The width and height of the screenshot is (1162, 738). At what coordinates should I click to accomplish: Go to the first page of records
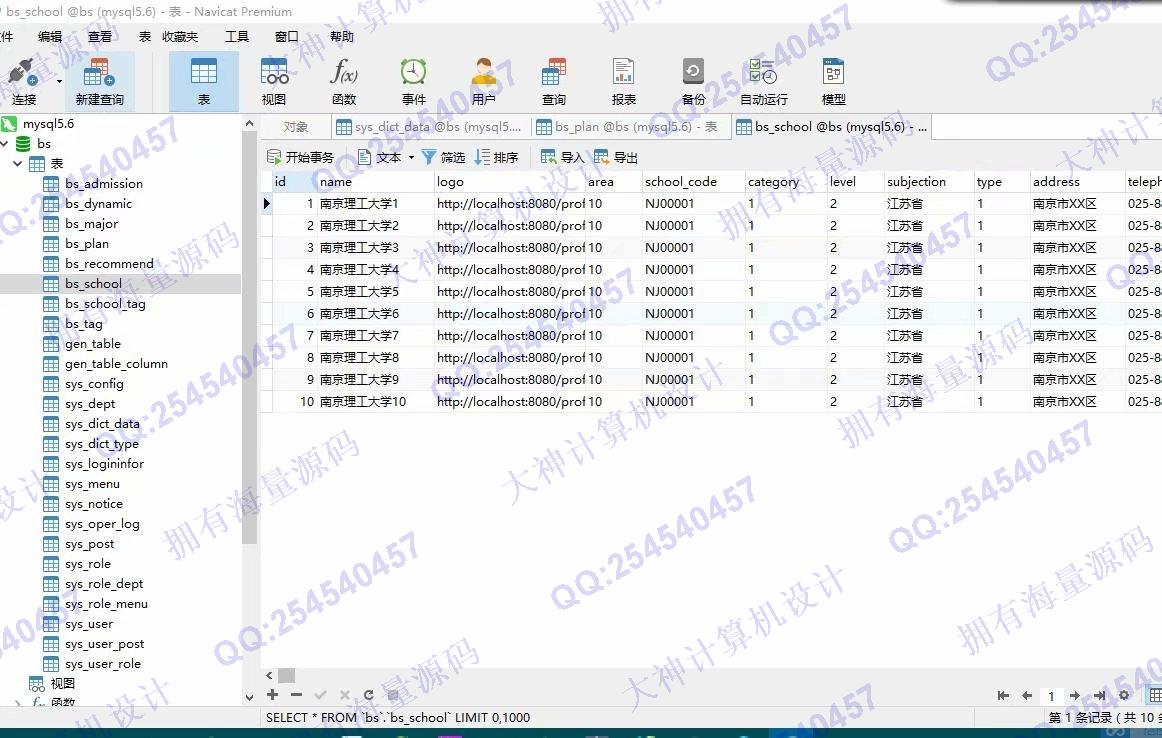coord(1003,695)
